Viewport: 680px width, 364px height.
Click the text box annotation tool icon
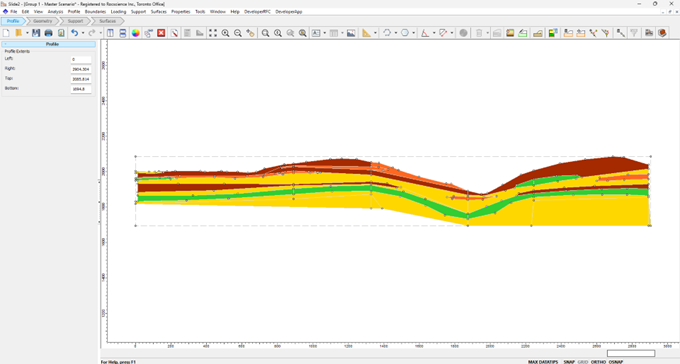pyautogui.click(x=316, y=33)
